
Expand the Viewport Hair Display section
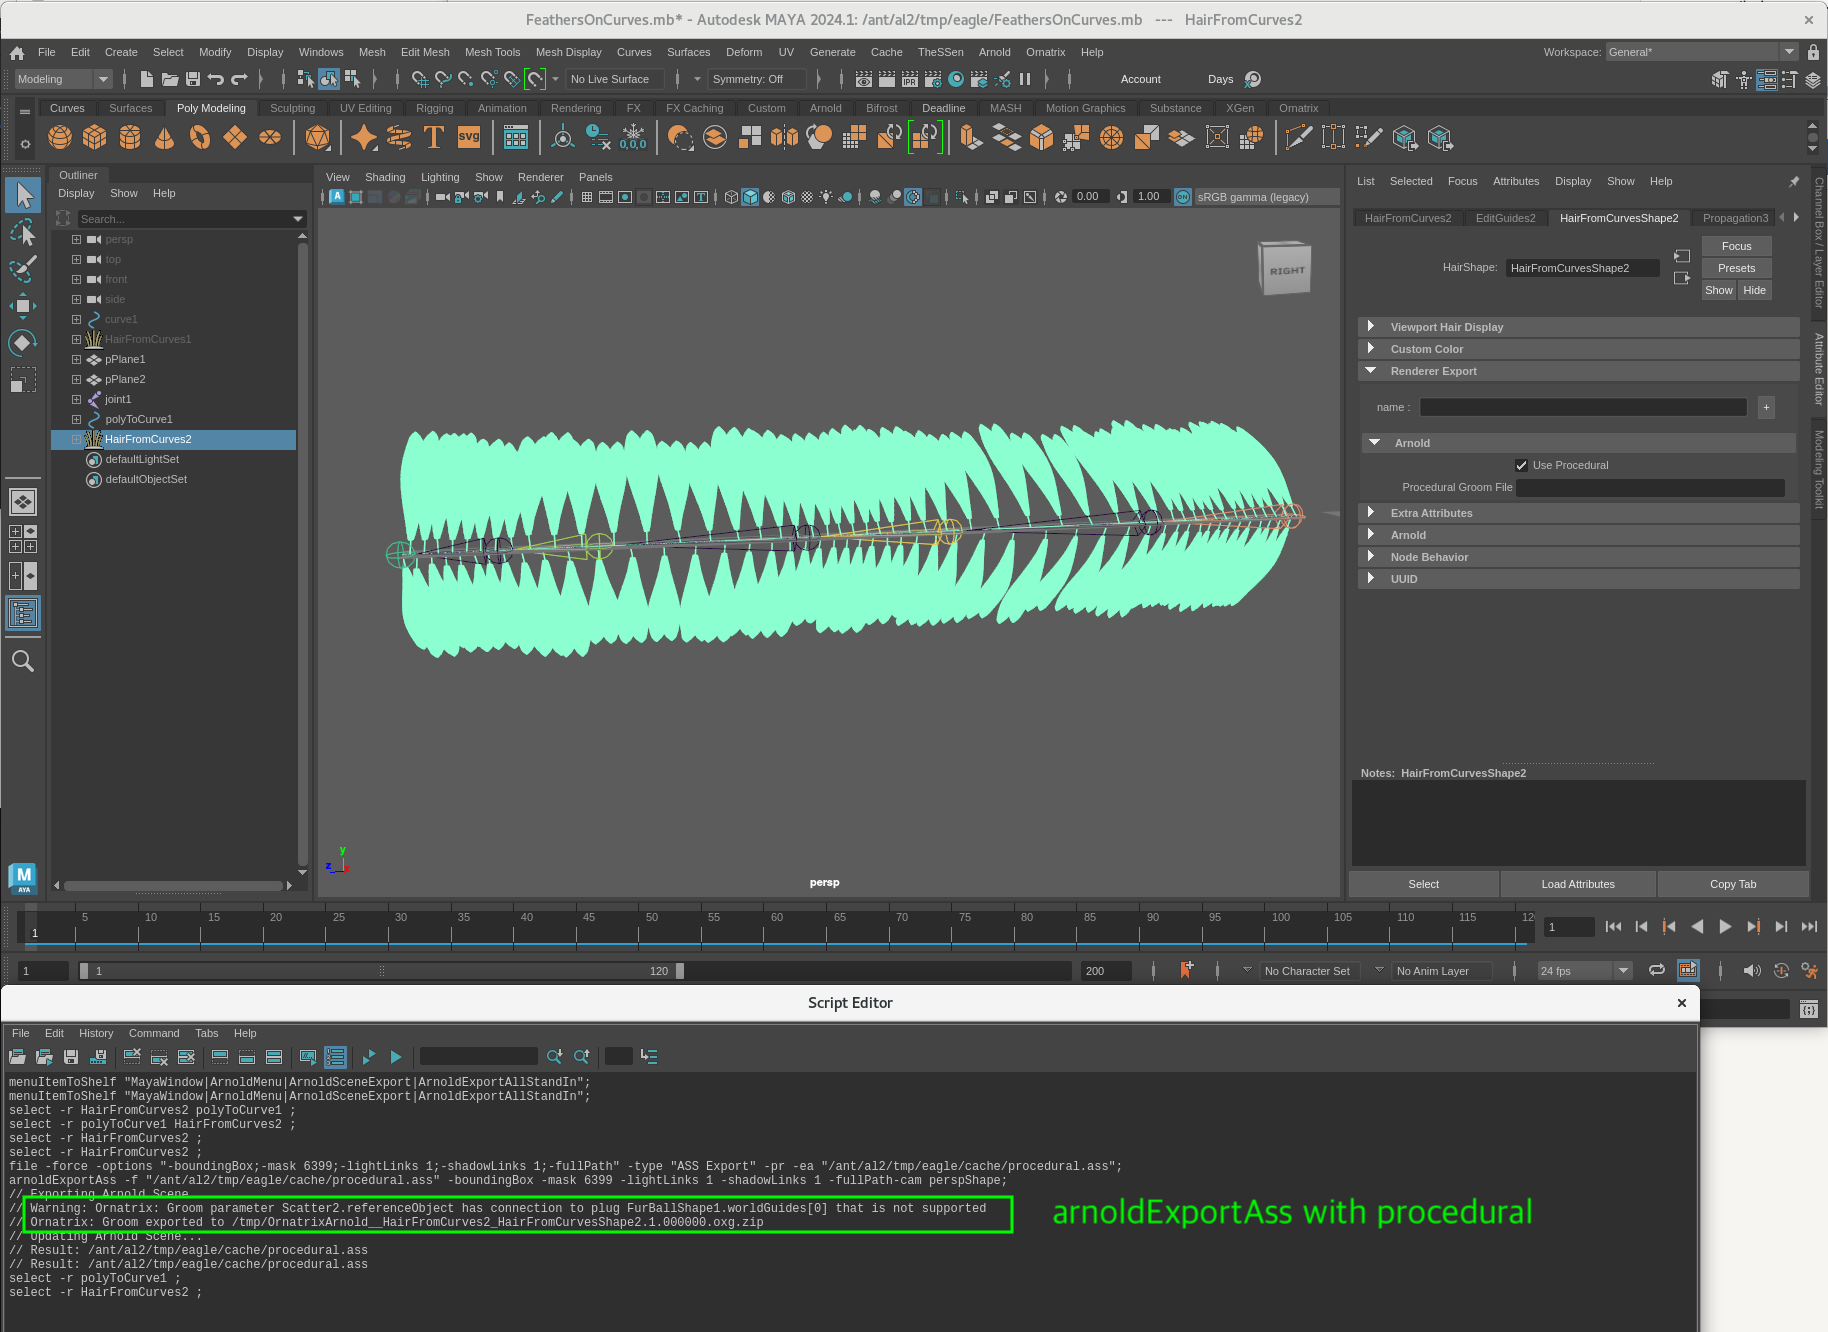pos(1371,327)
